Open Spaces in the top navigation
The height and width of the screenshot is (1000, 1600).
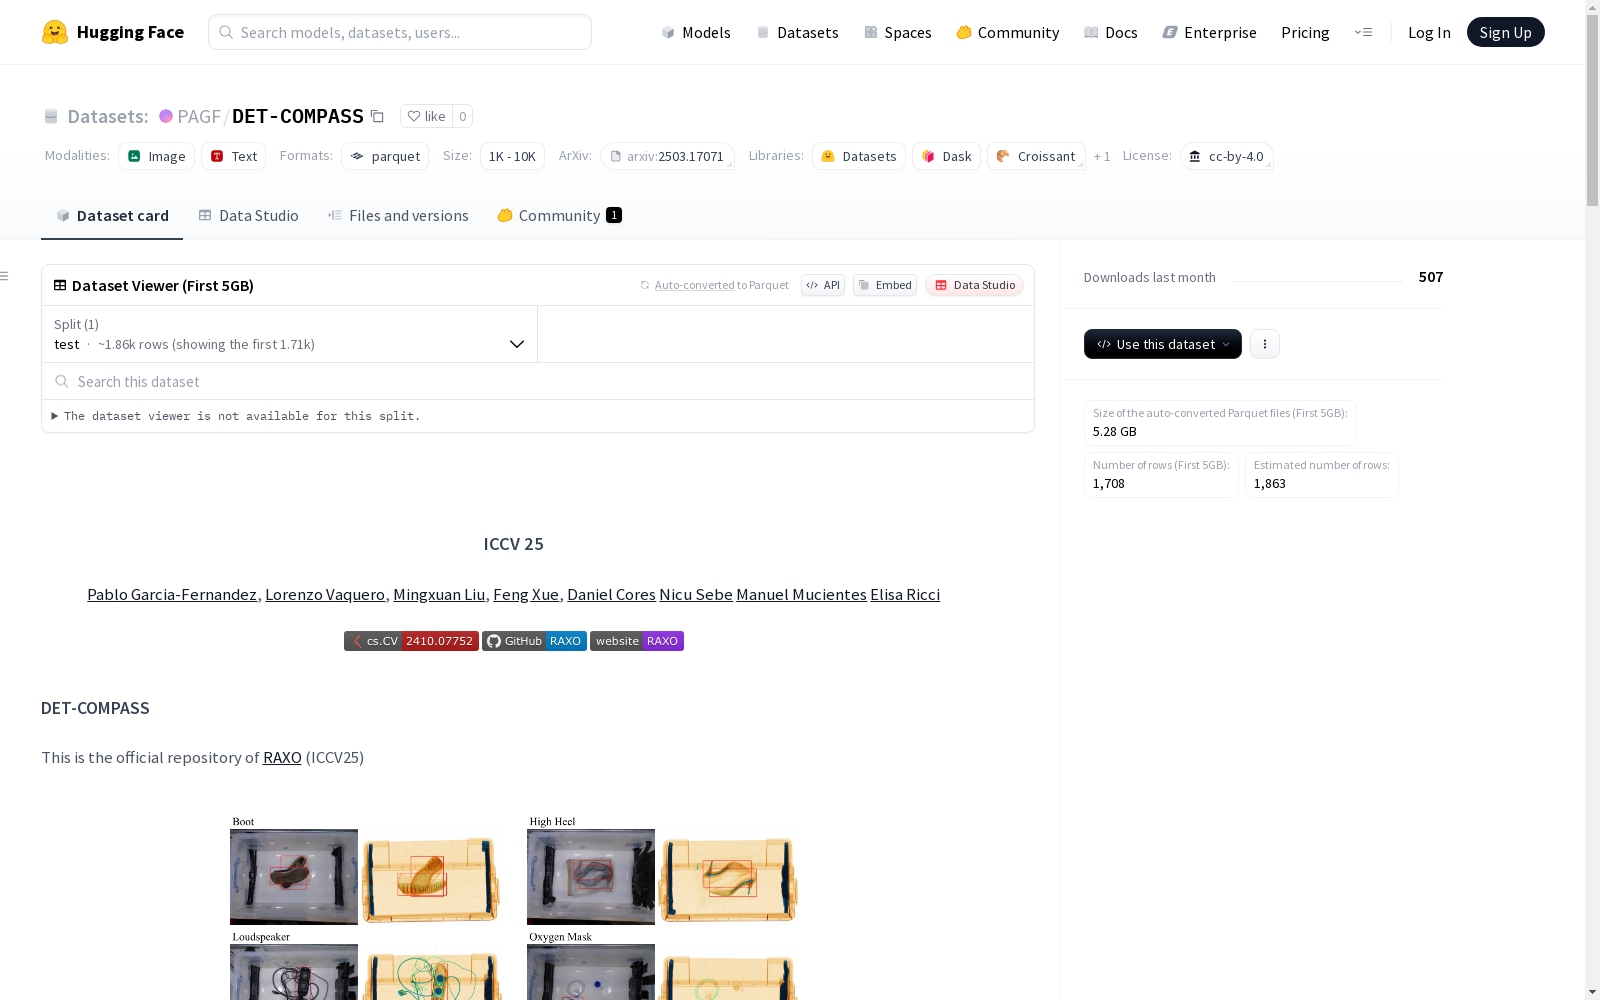click(898, 32)
